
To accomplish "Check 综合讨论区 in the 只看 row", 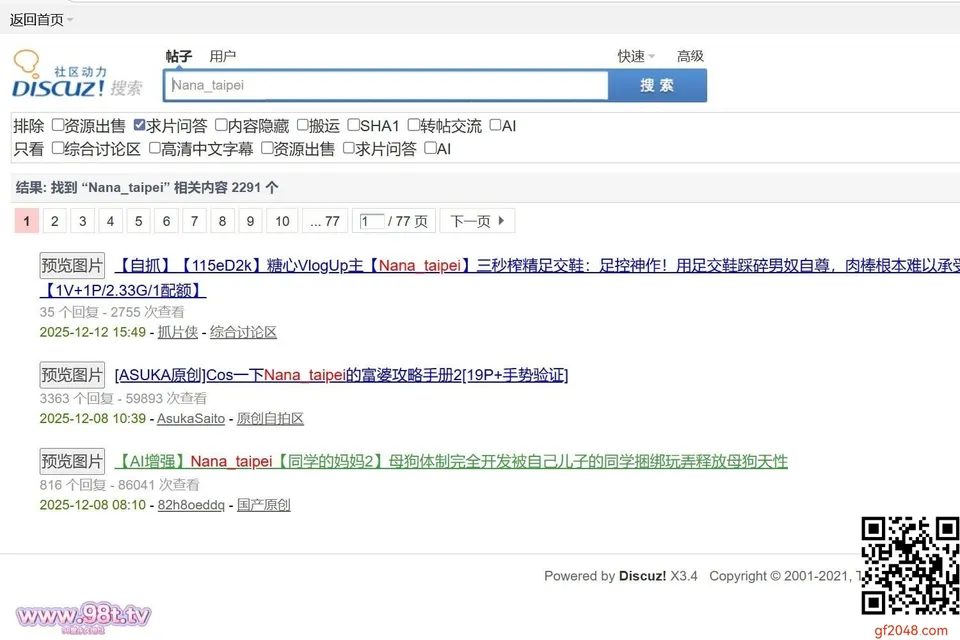I will [58, 148].
